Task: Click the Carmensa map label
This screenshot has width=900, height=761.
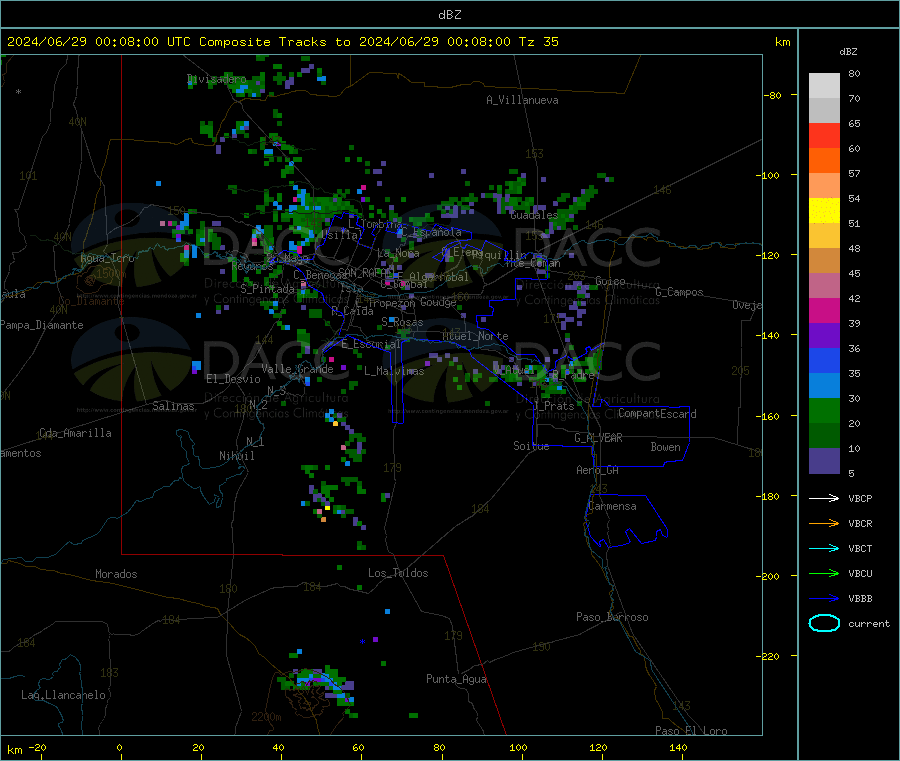Action: point(612,506)
